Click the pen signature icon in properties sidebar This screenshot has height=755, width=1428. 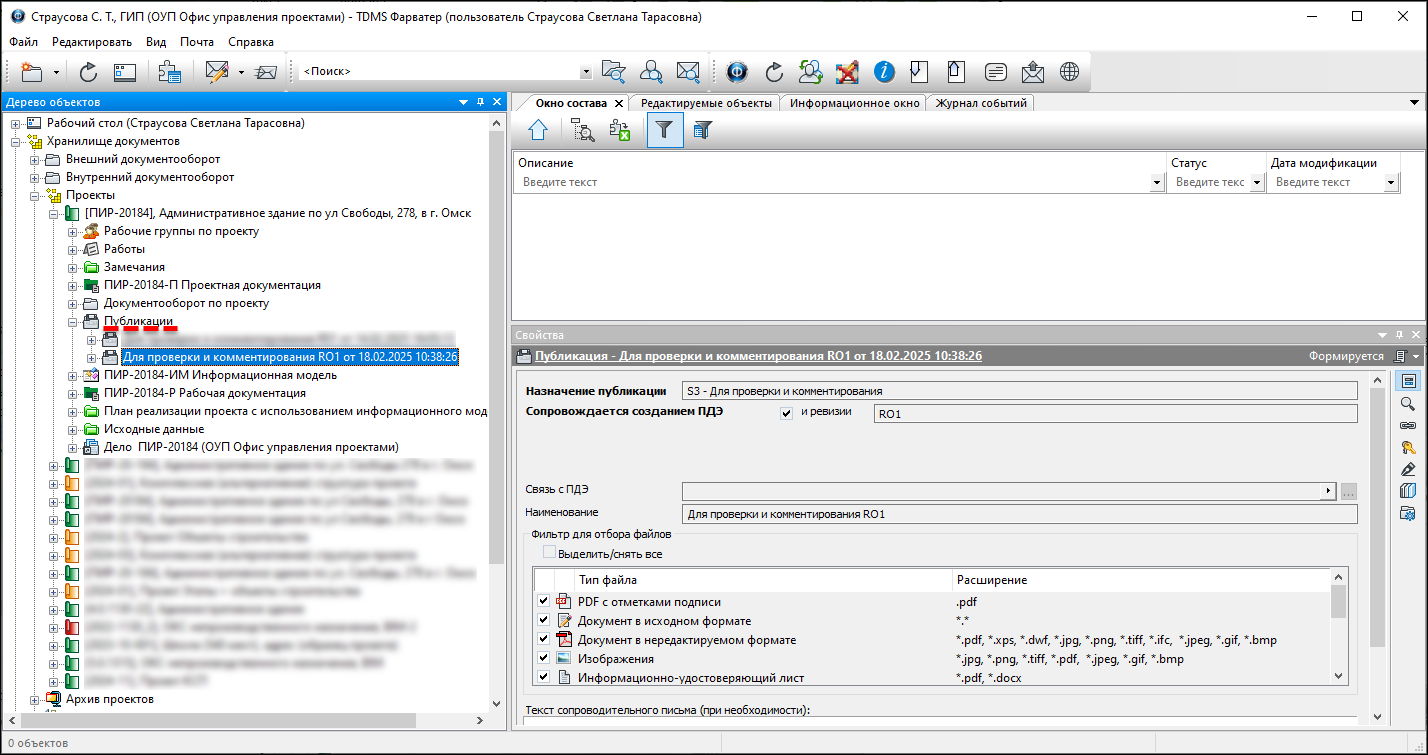click(x=1407, y=469)
